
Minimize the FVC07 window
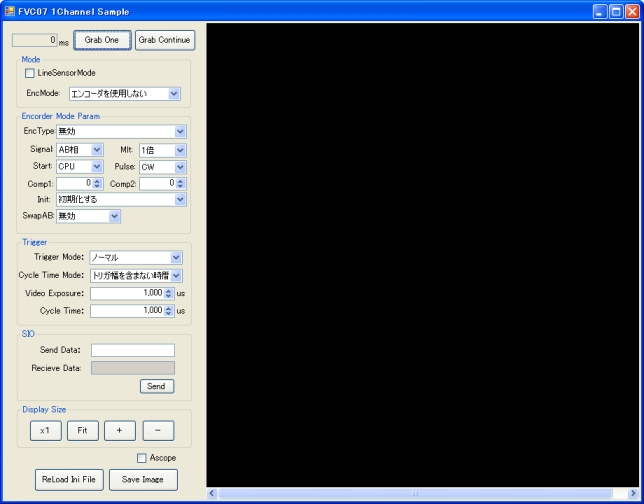[600, 12]
